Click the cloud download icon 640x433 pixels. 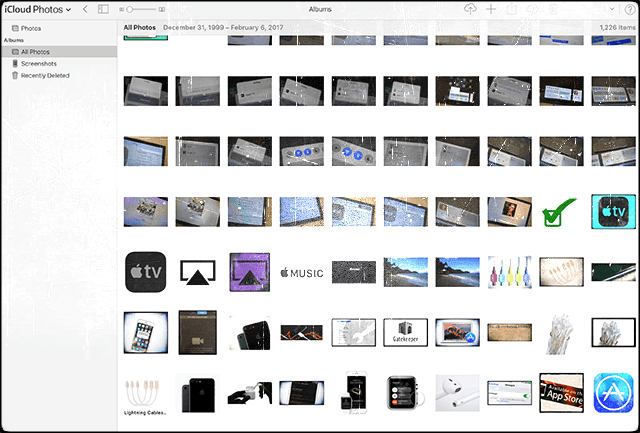pos(530,9)
